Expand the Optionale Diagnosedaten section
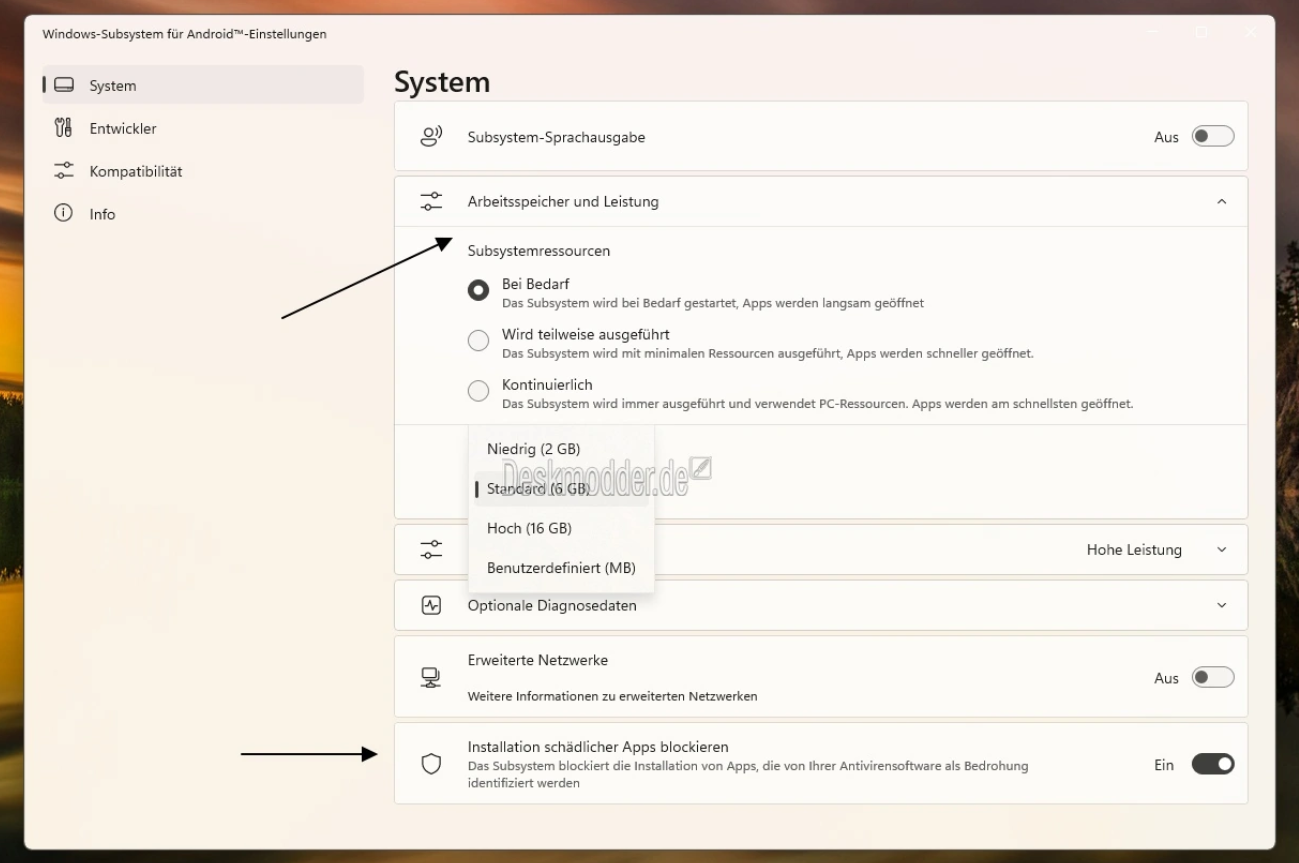This screenshot has height=863, width=1299. [x=1221, y=605]
